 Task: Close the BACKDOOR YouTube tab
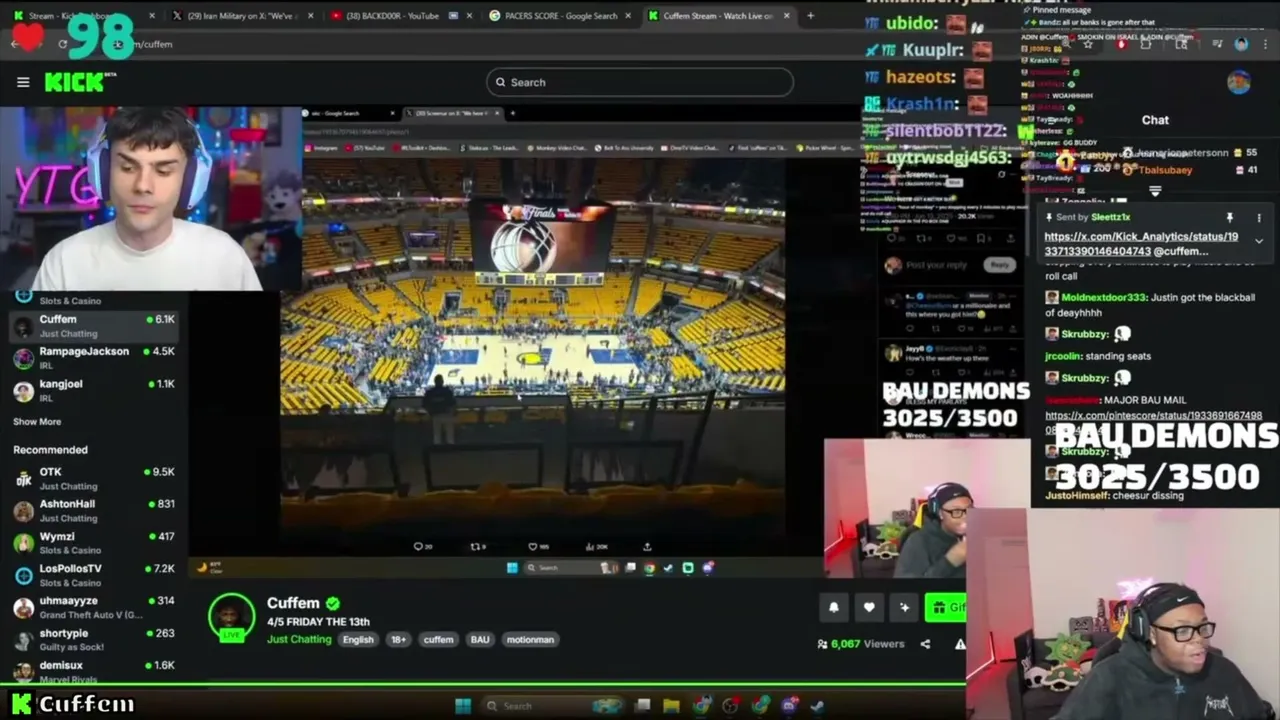468,16
